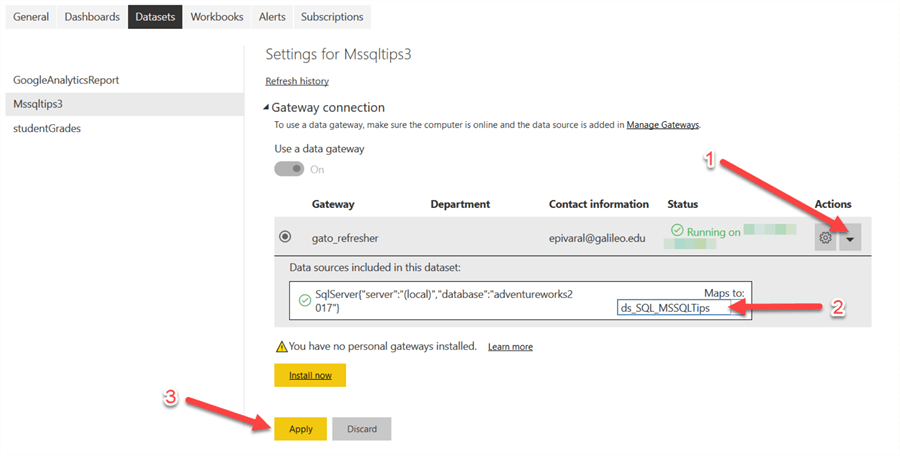Image resolution: width=900 pixels, height=456 pixels.
Task: Click the gateway settings gear icon
Action: click(826, 238)
